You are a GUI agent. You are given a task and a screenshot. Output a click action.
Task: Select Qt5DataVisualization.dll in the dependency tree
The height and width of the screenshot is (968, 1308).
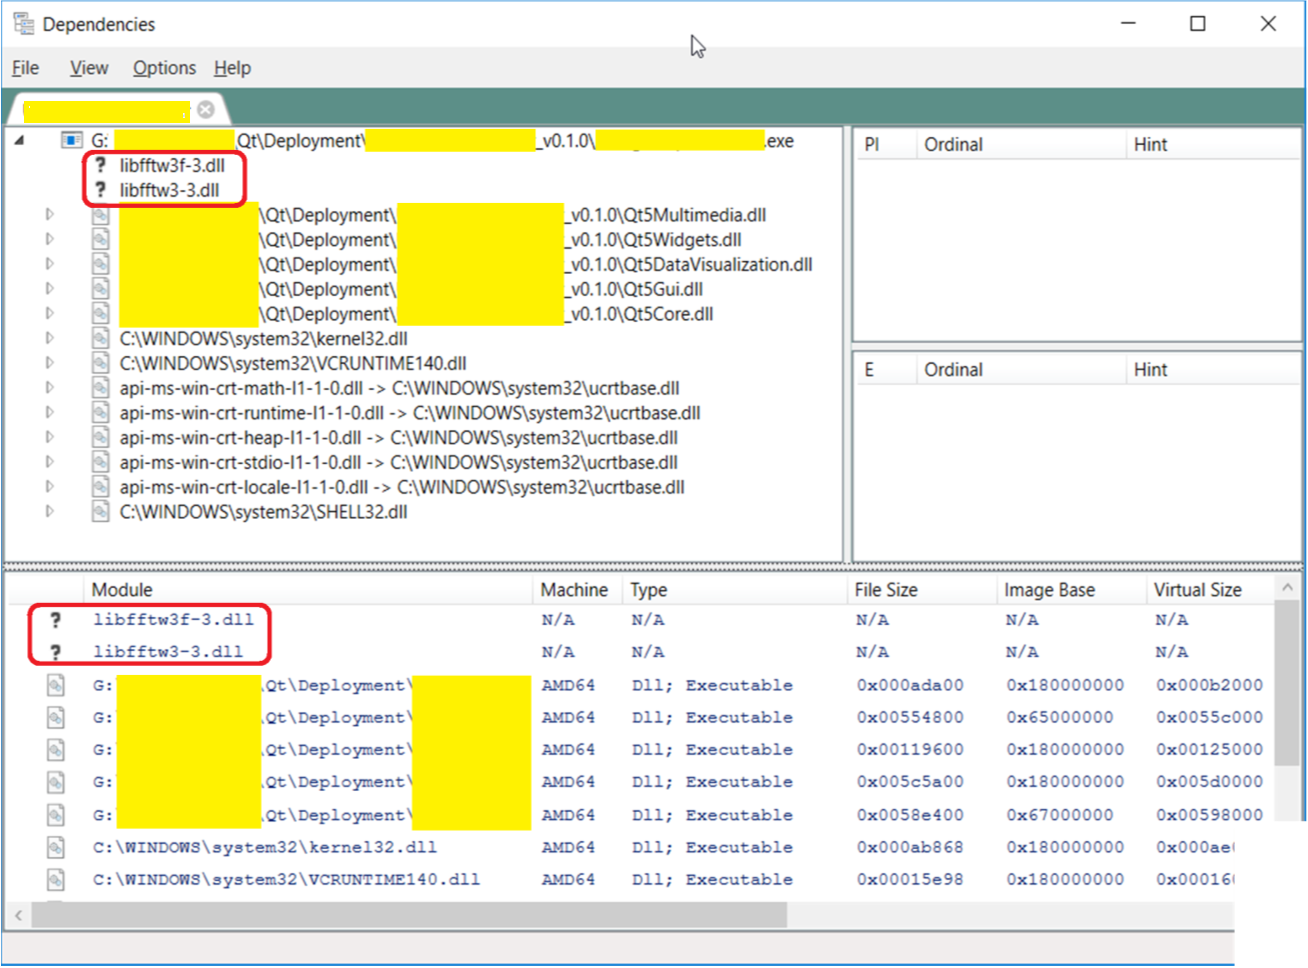pos(690,265)
